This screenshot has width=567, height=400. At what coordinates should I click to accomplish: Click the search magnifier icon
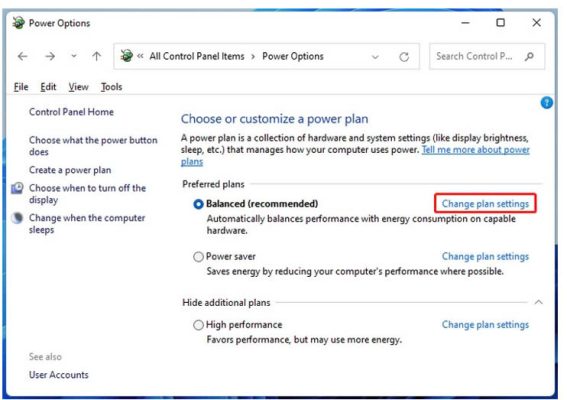pyautogui.click(x=529, y=56)
